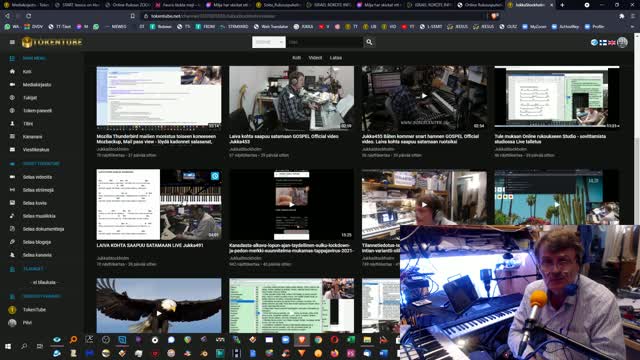The image size is (640, 360).
Task: Open Selaa blogeja in the sidebar
Action: pyautogui.click(x=37, y=242)
